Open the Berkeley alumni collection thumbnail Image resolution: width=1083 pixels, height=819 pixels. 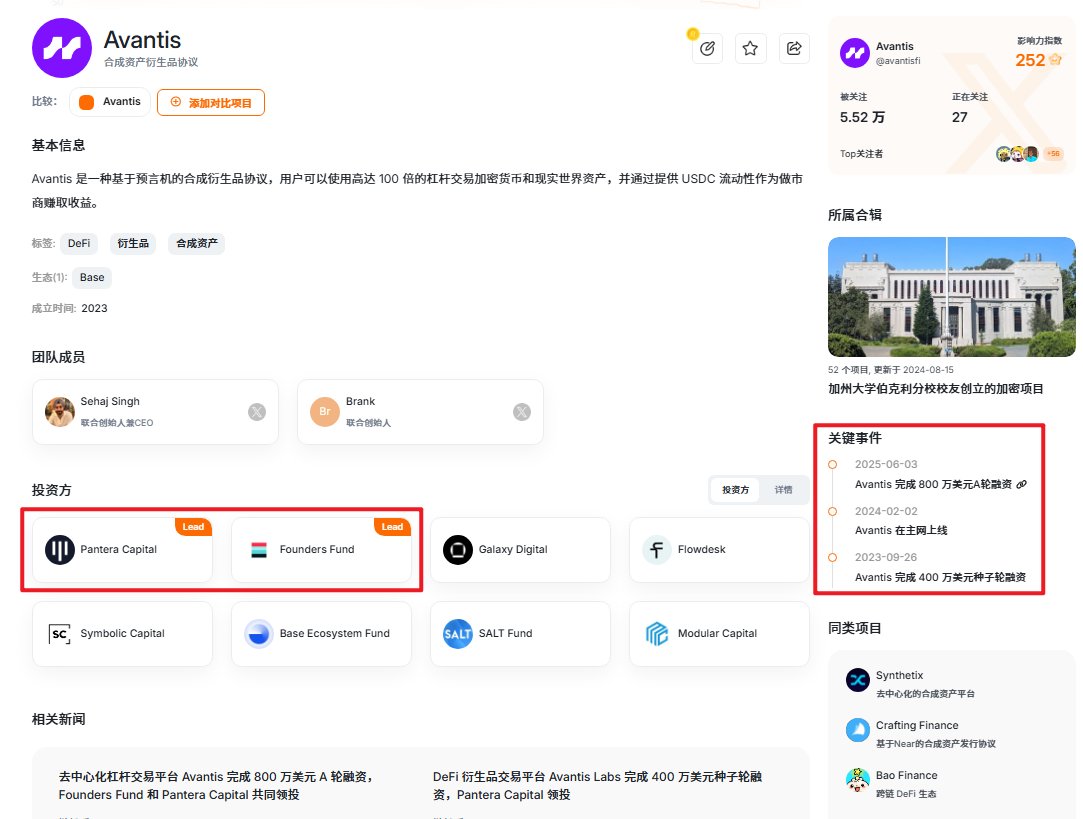951,297
